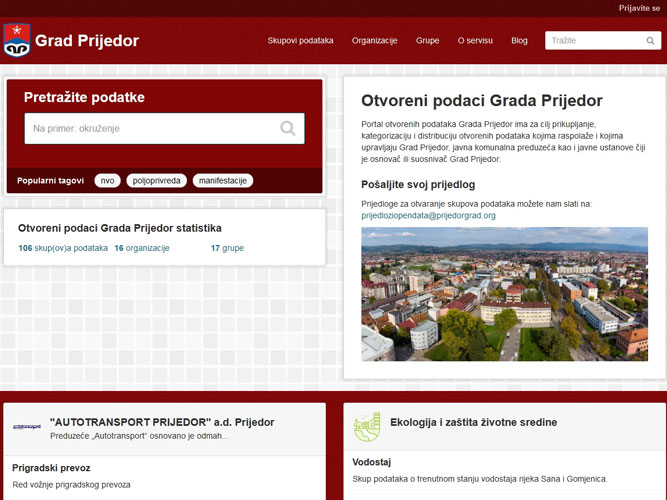Viewport: 667px width, 500px height.
Task: Click the magnifier icon in the header search
Action: pyautogui.click(x=651, y=41)
